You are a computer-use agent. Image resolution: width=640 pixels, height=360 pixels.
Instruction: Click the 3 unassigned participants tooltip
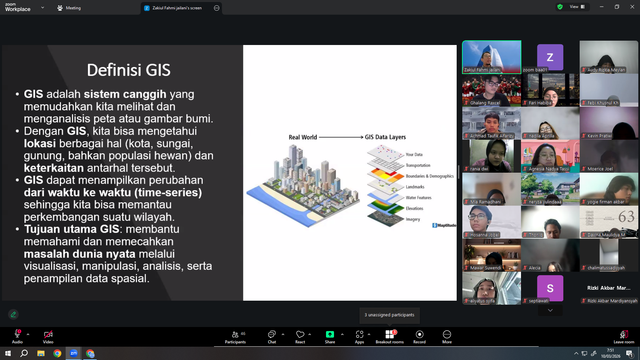pyautogui.click(x=389, y=315)
